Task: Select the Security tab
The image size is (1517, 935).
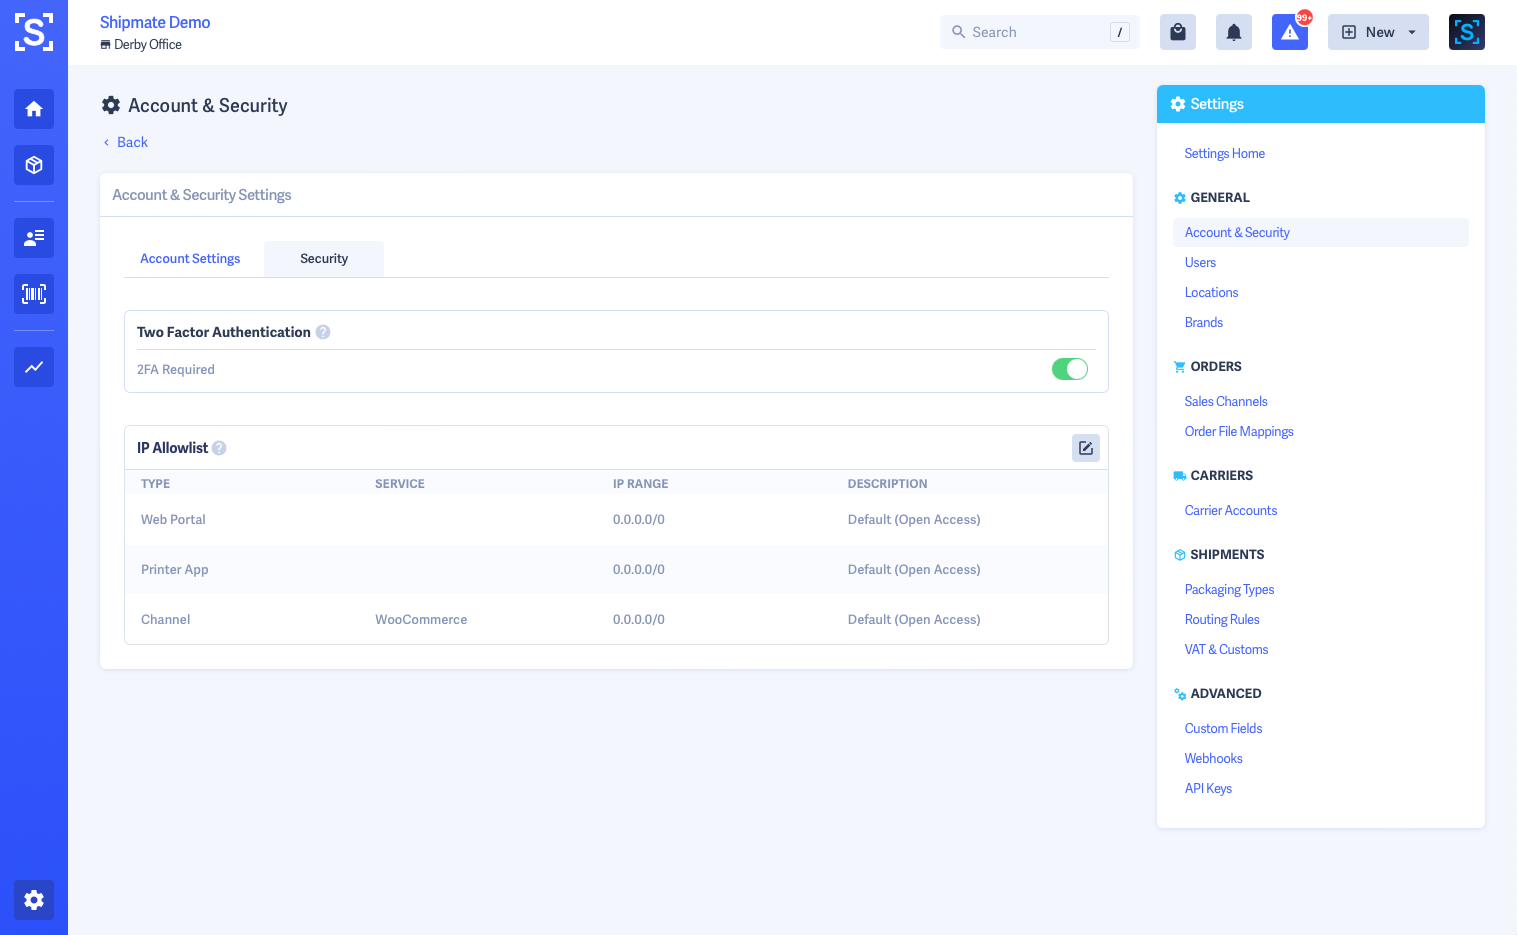Action: tap(324, 259)
